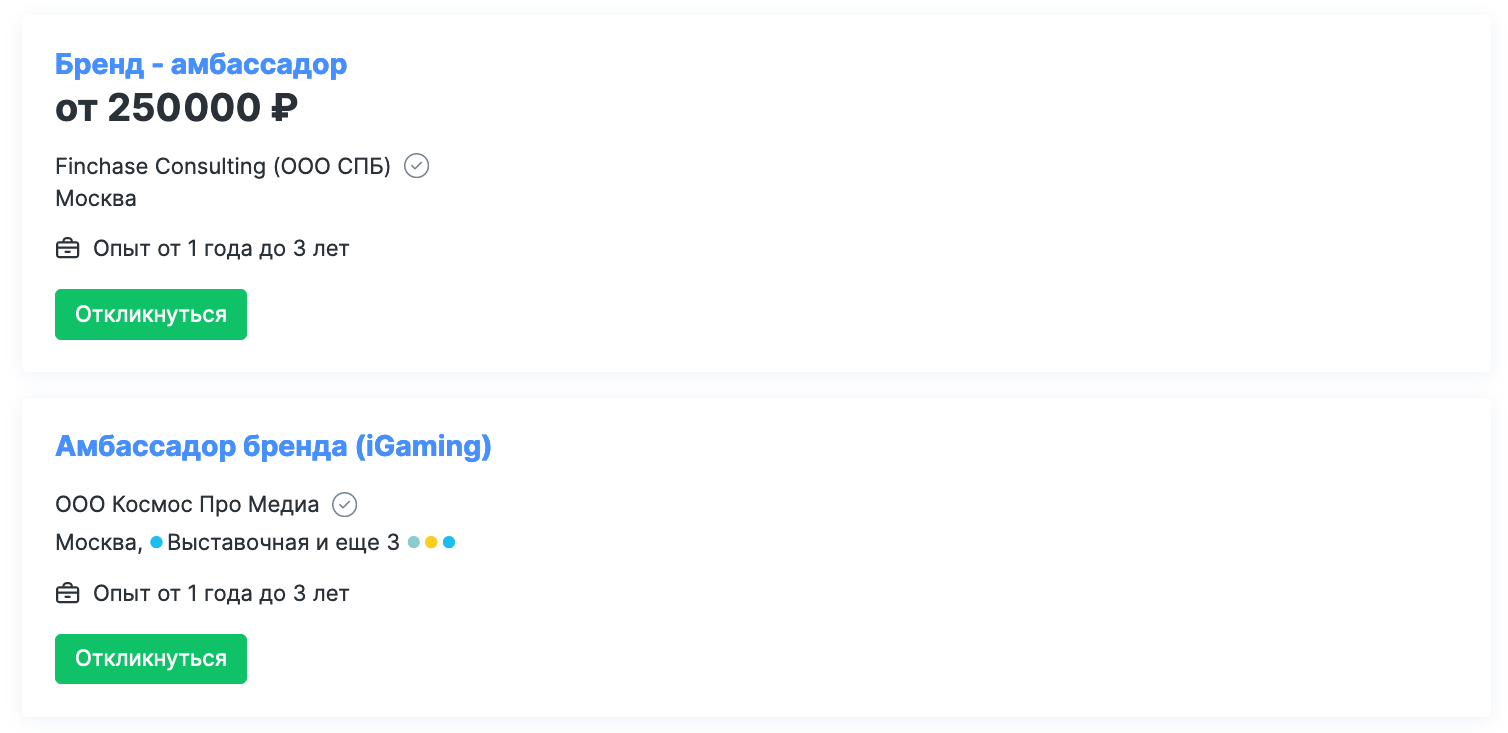Click blue metro dot before Выставочная
Screen dimensions: 1508x733
coord(157,543)
